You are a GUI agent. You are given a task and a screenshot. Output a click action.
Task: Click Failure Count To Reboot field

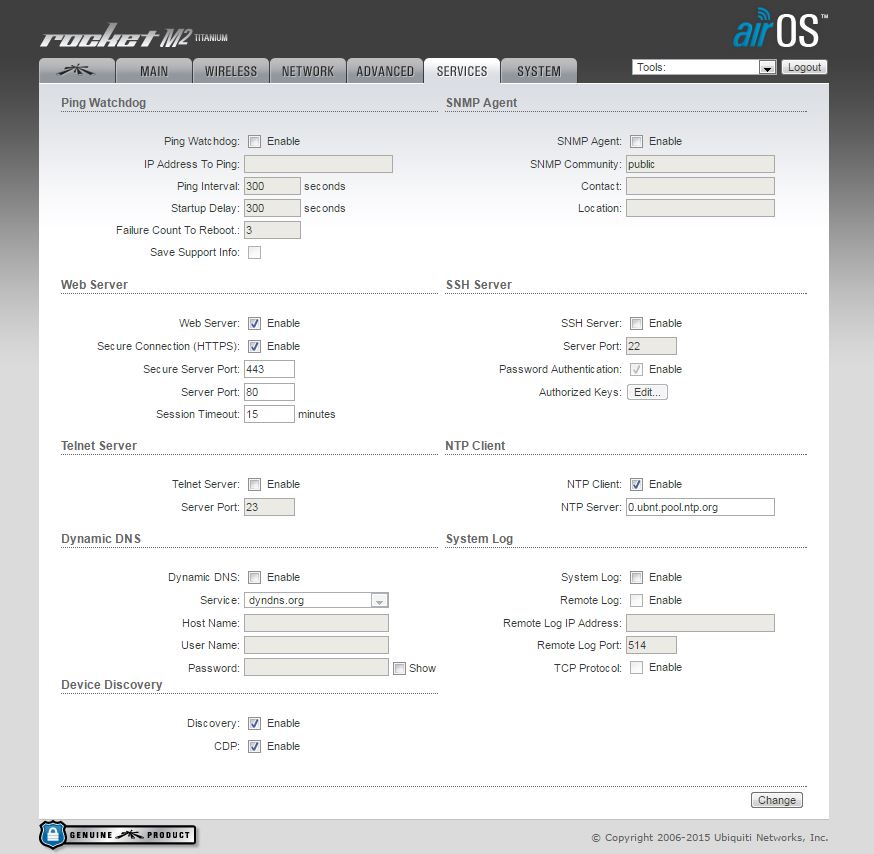click(272, 230)
